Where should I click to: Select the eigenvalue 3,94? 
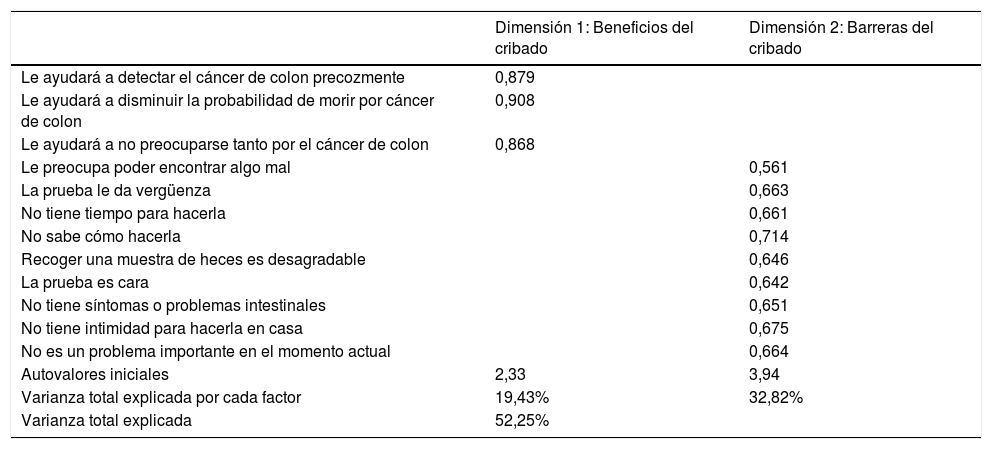(x=764, y=374)
